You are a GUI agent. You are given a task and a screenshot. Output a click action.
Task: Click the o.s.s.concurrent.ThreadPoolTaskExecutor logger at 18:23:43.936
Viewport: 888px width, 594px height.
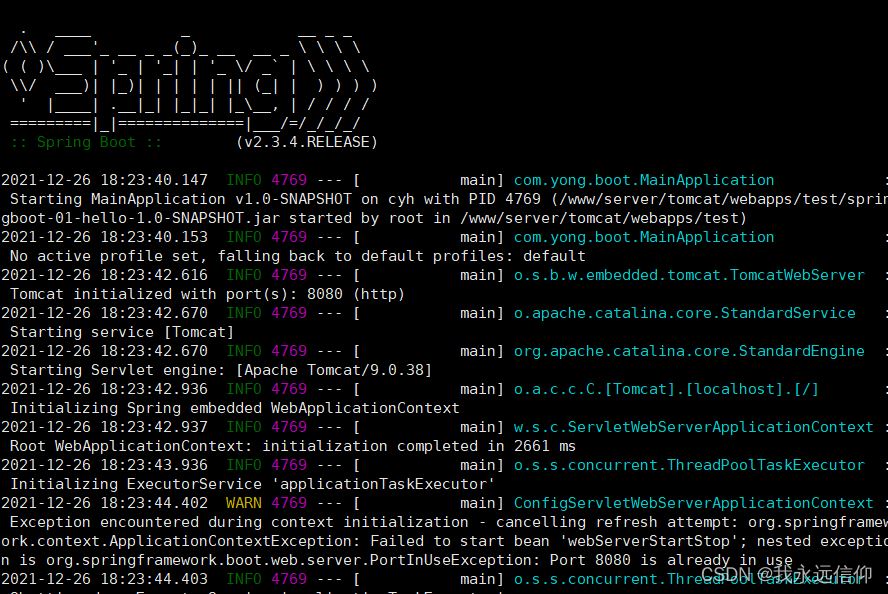pos(689,465)
